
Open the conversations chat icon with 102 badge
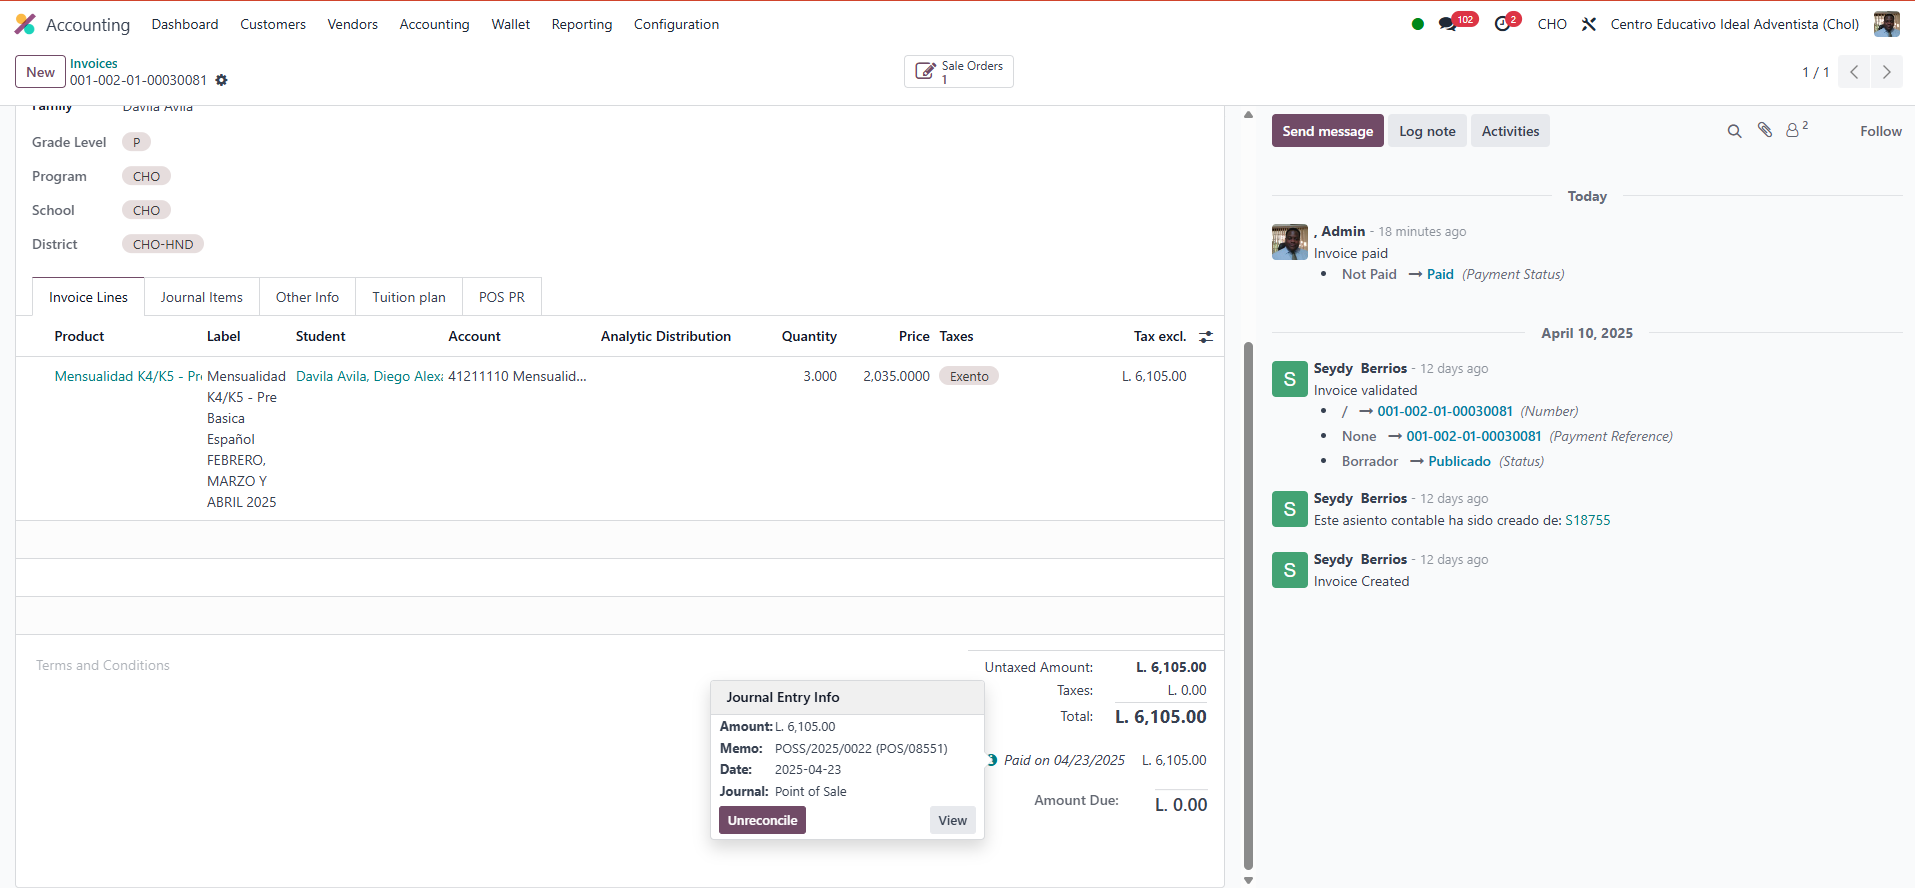click(1447, 24)
